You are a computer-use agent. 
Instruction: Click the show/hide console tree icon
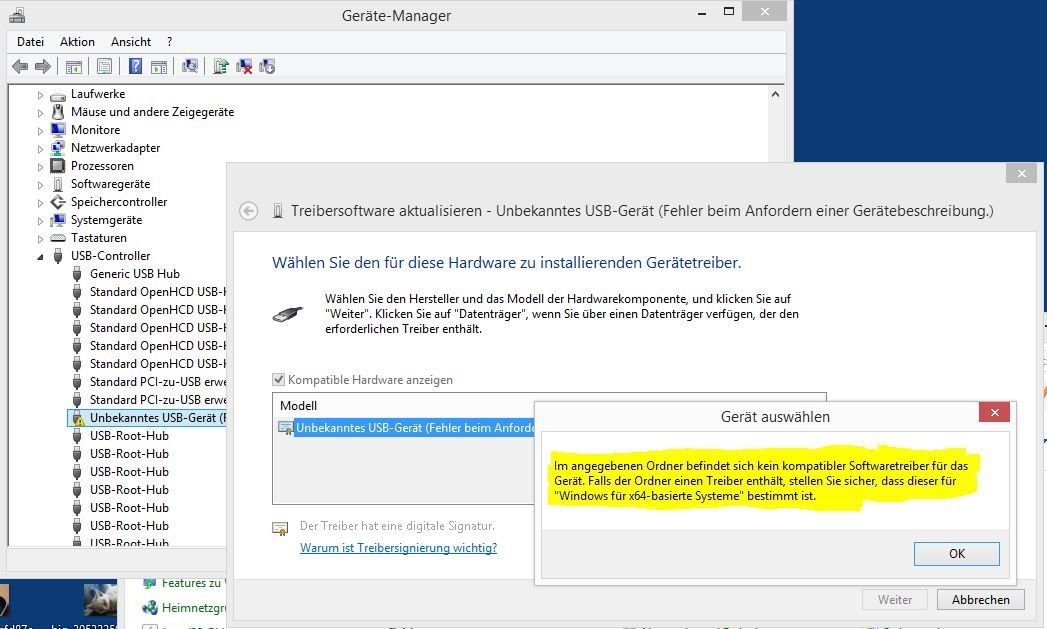[73, 66]
